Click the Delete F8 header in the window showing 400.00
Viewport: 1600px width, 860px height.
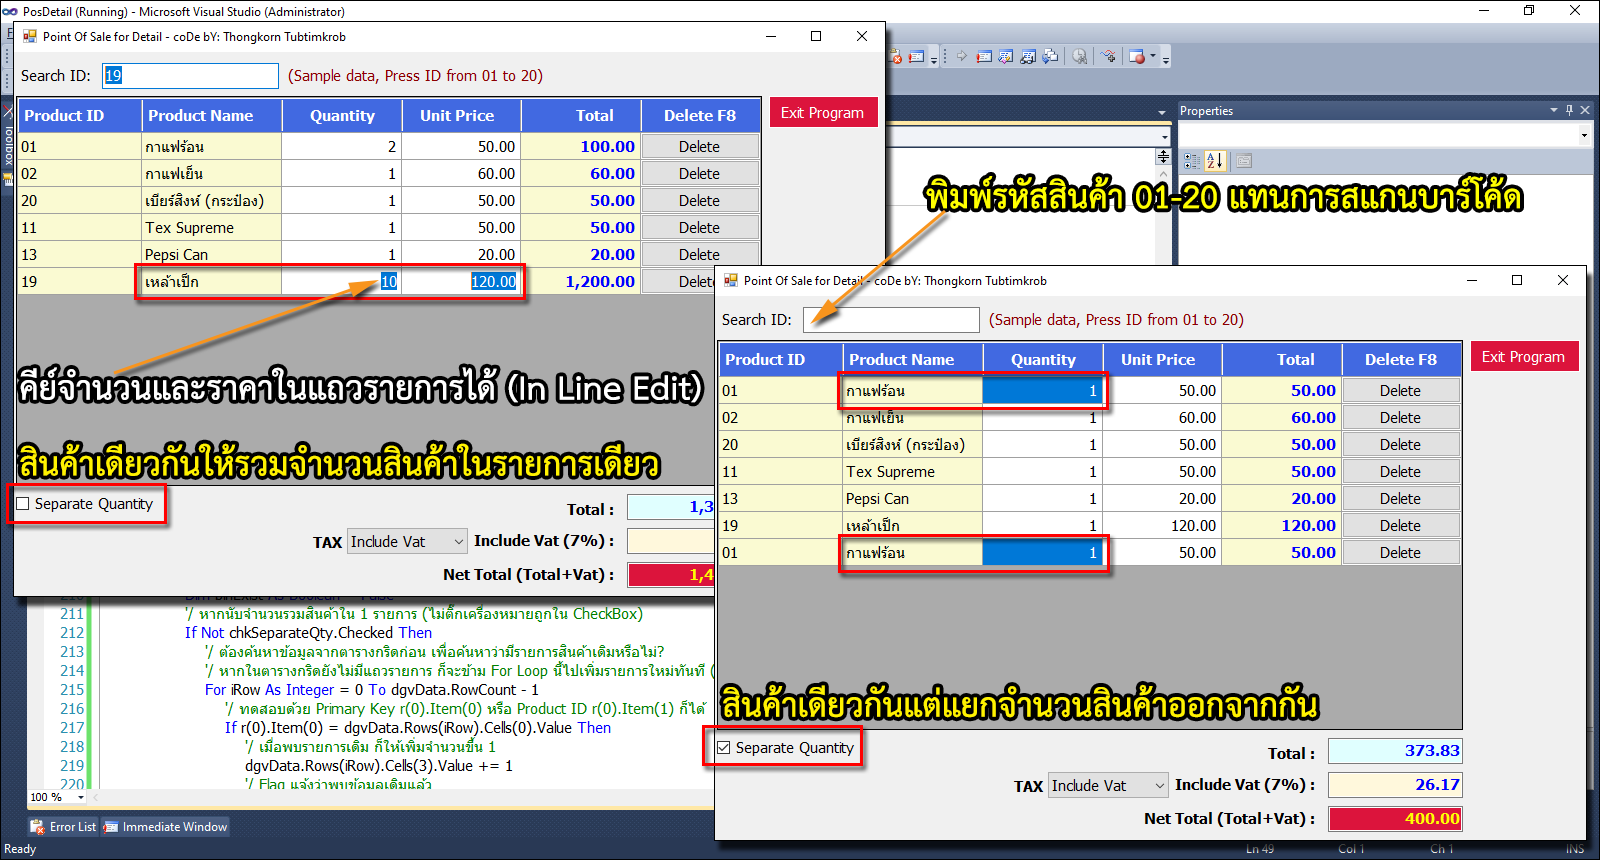pos(1401,360)
